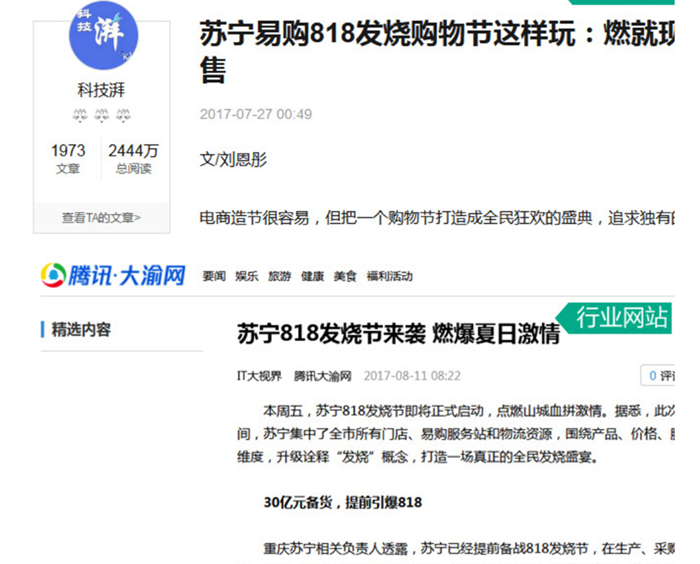The height and width of the screenshot is (564, 700).
Task: Click the 腾讯·大渝网 logo
Action: [x=112, y=275]
